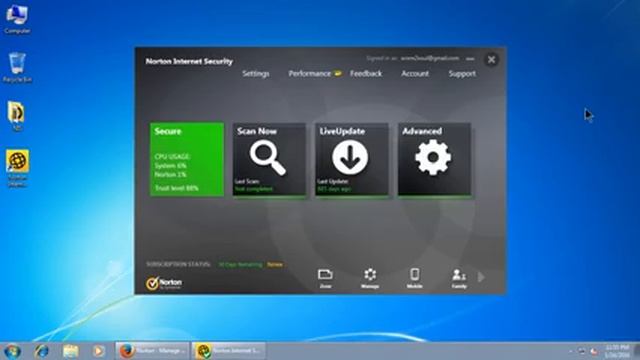This screenshot has height=360, width=640.
Task: Show hidden system tray icons
Action: 571,351
